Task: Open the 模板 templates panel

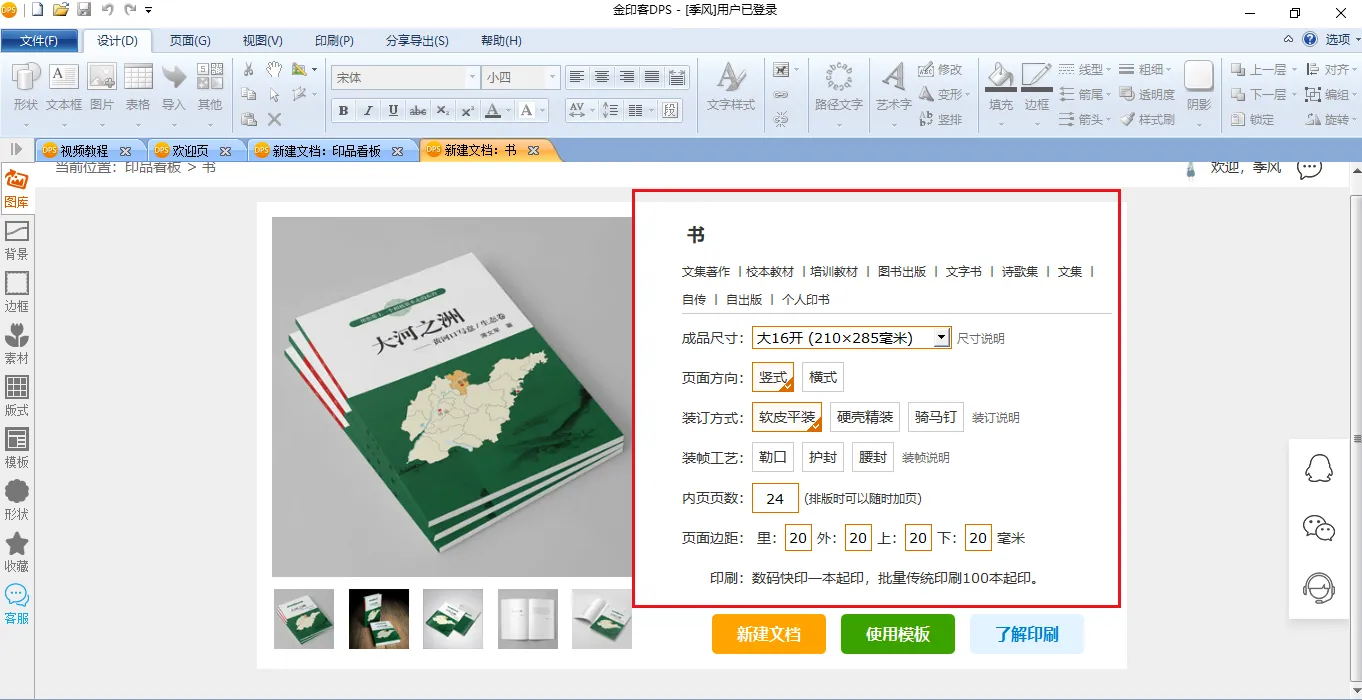Action: click(16, 449)
